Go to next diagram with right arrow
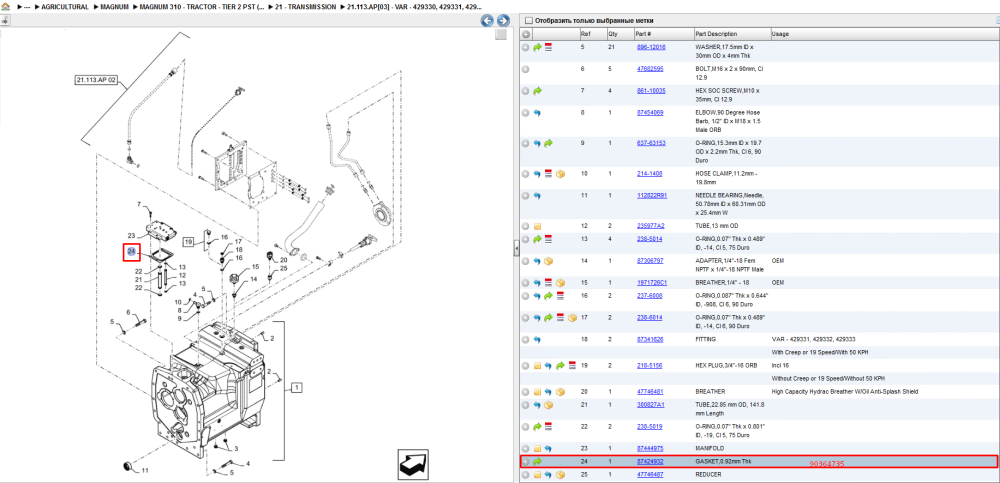 tap(503, 20)
